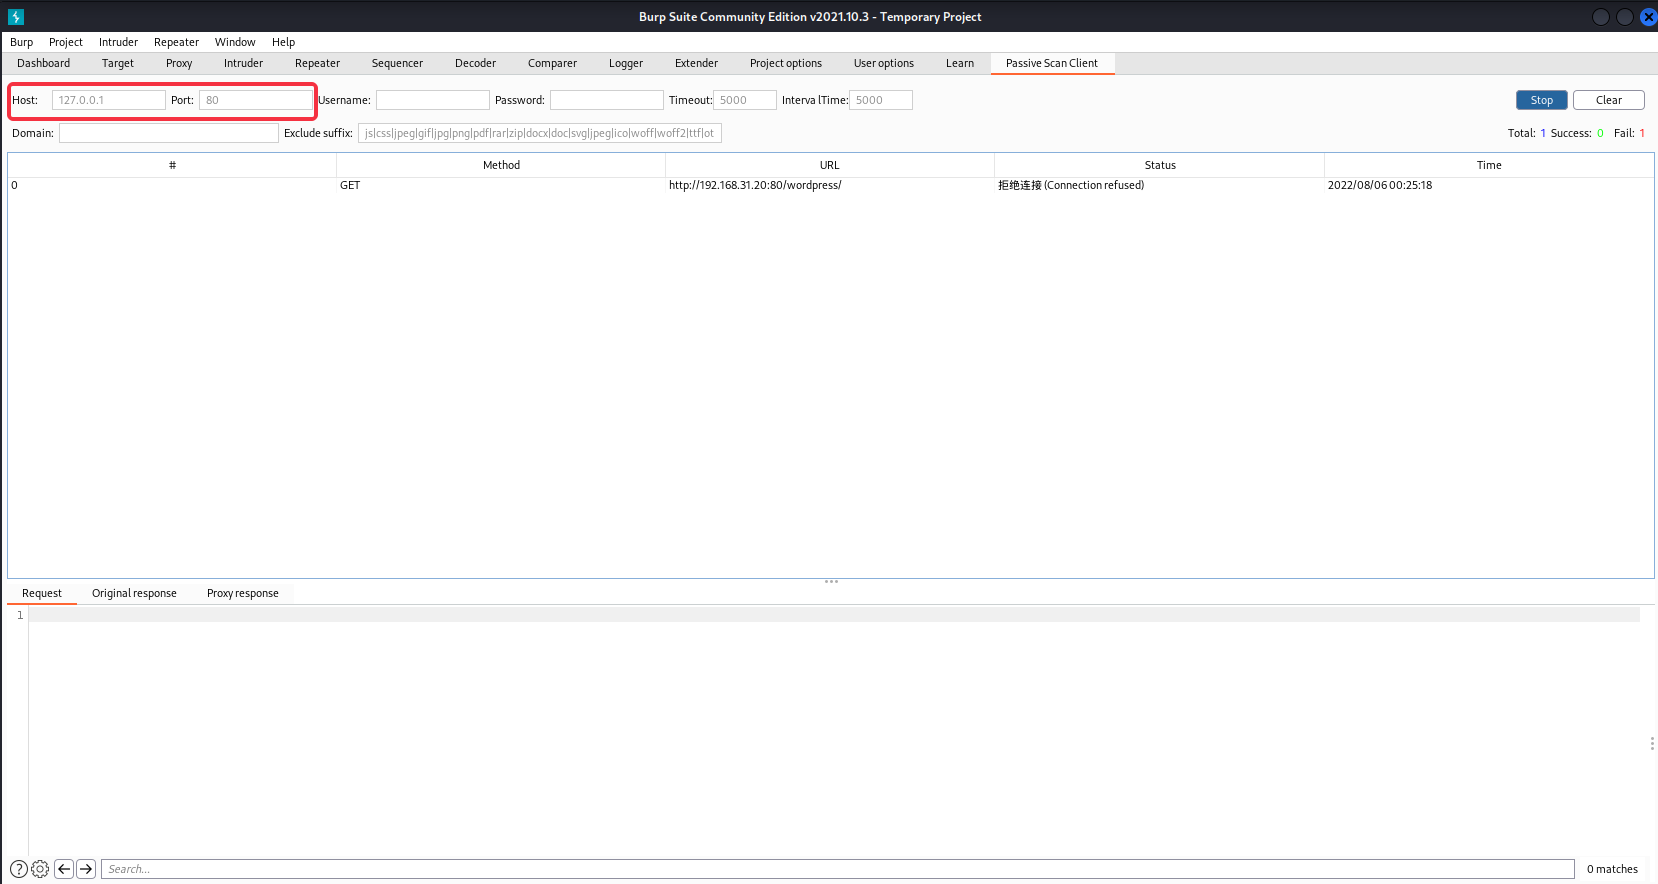Close the Burp Suite window
The width and height of the screenshot is (1658, 884).
[x=1649, y=17]
